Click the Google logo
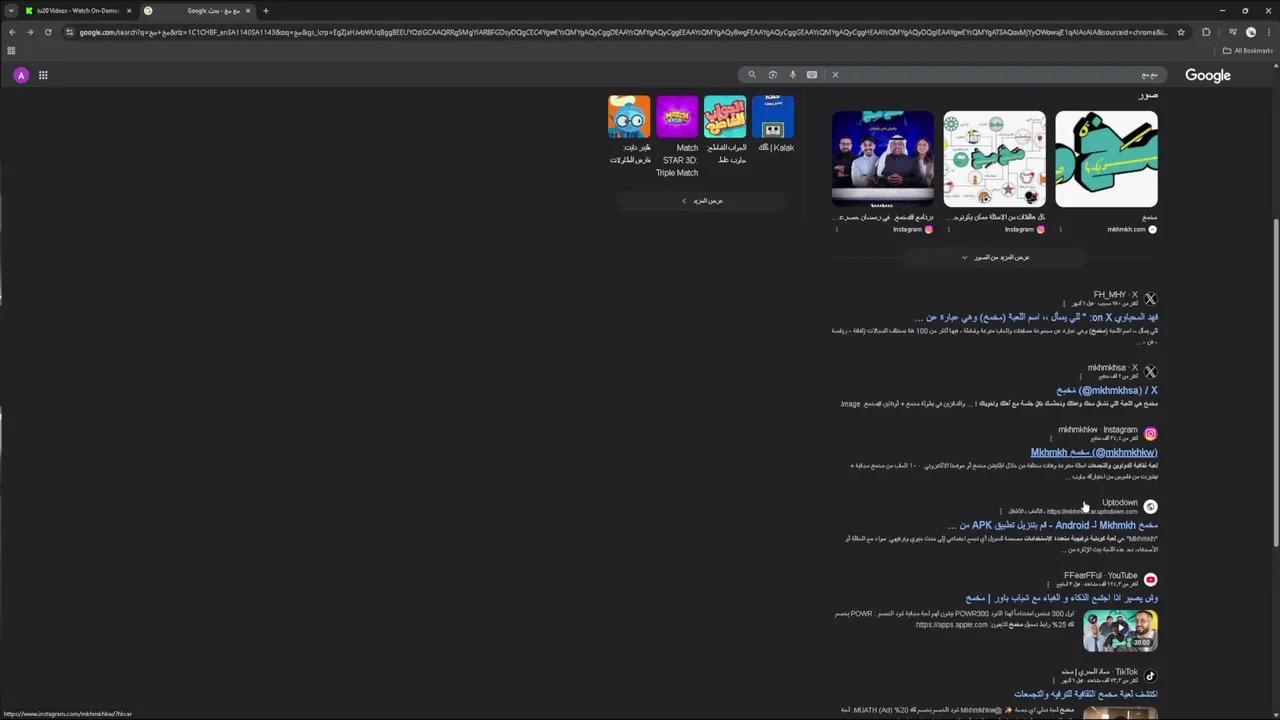This screenshot has width=1280, height=720. pyautogui.click(x=1208, y=75)
